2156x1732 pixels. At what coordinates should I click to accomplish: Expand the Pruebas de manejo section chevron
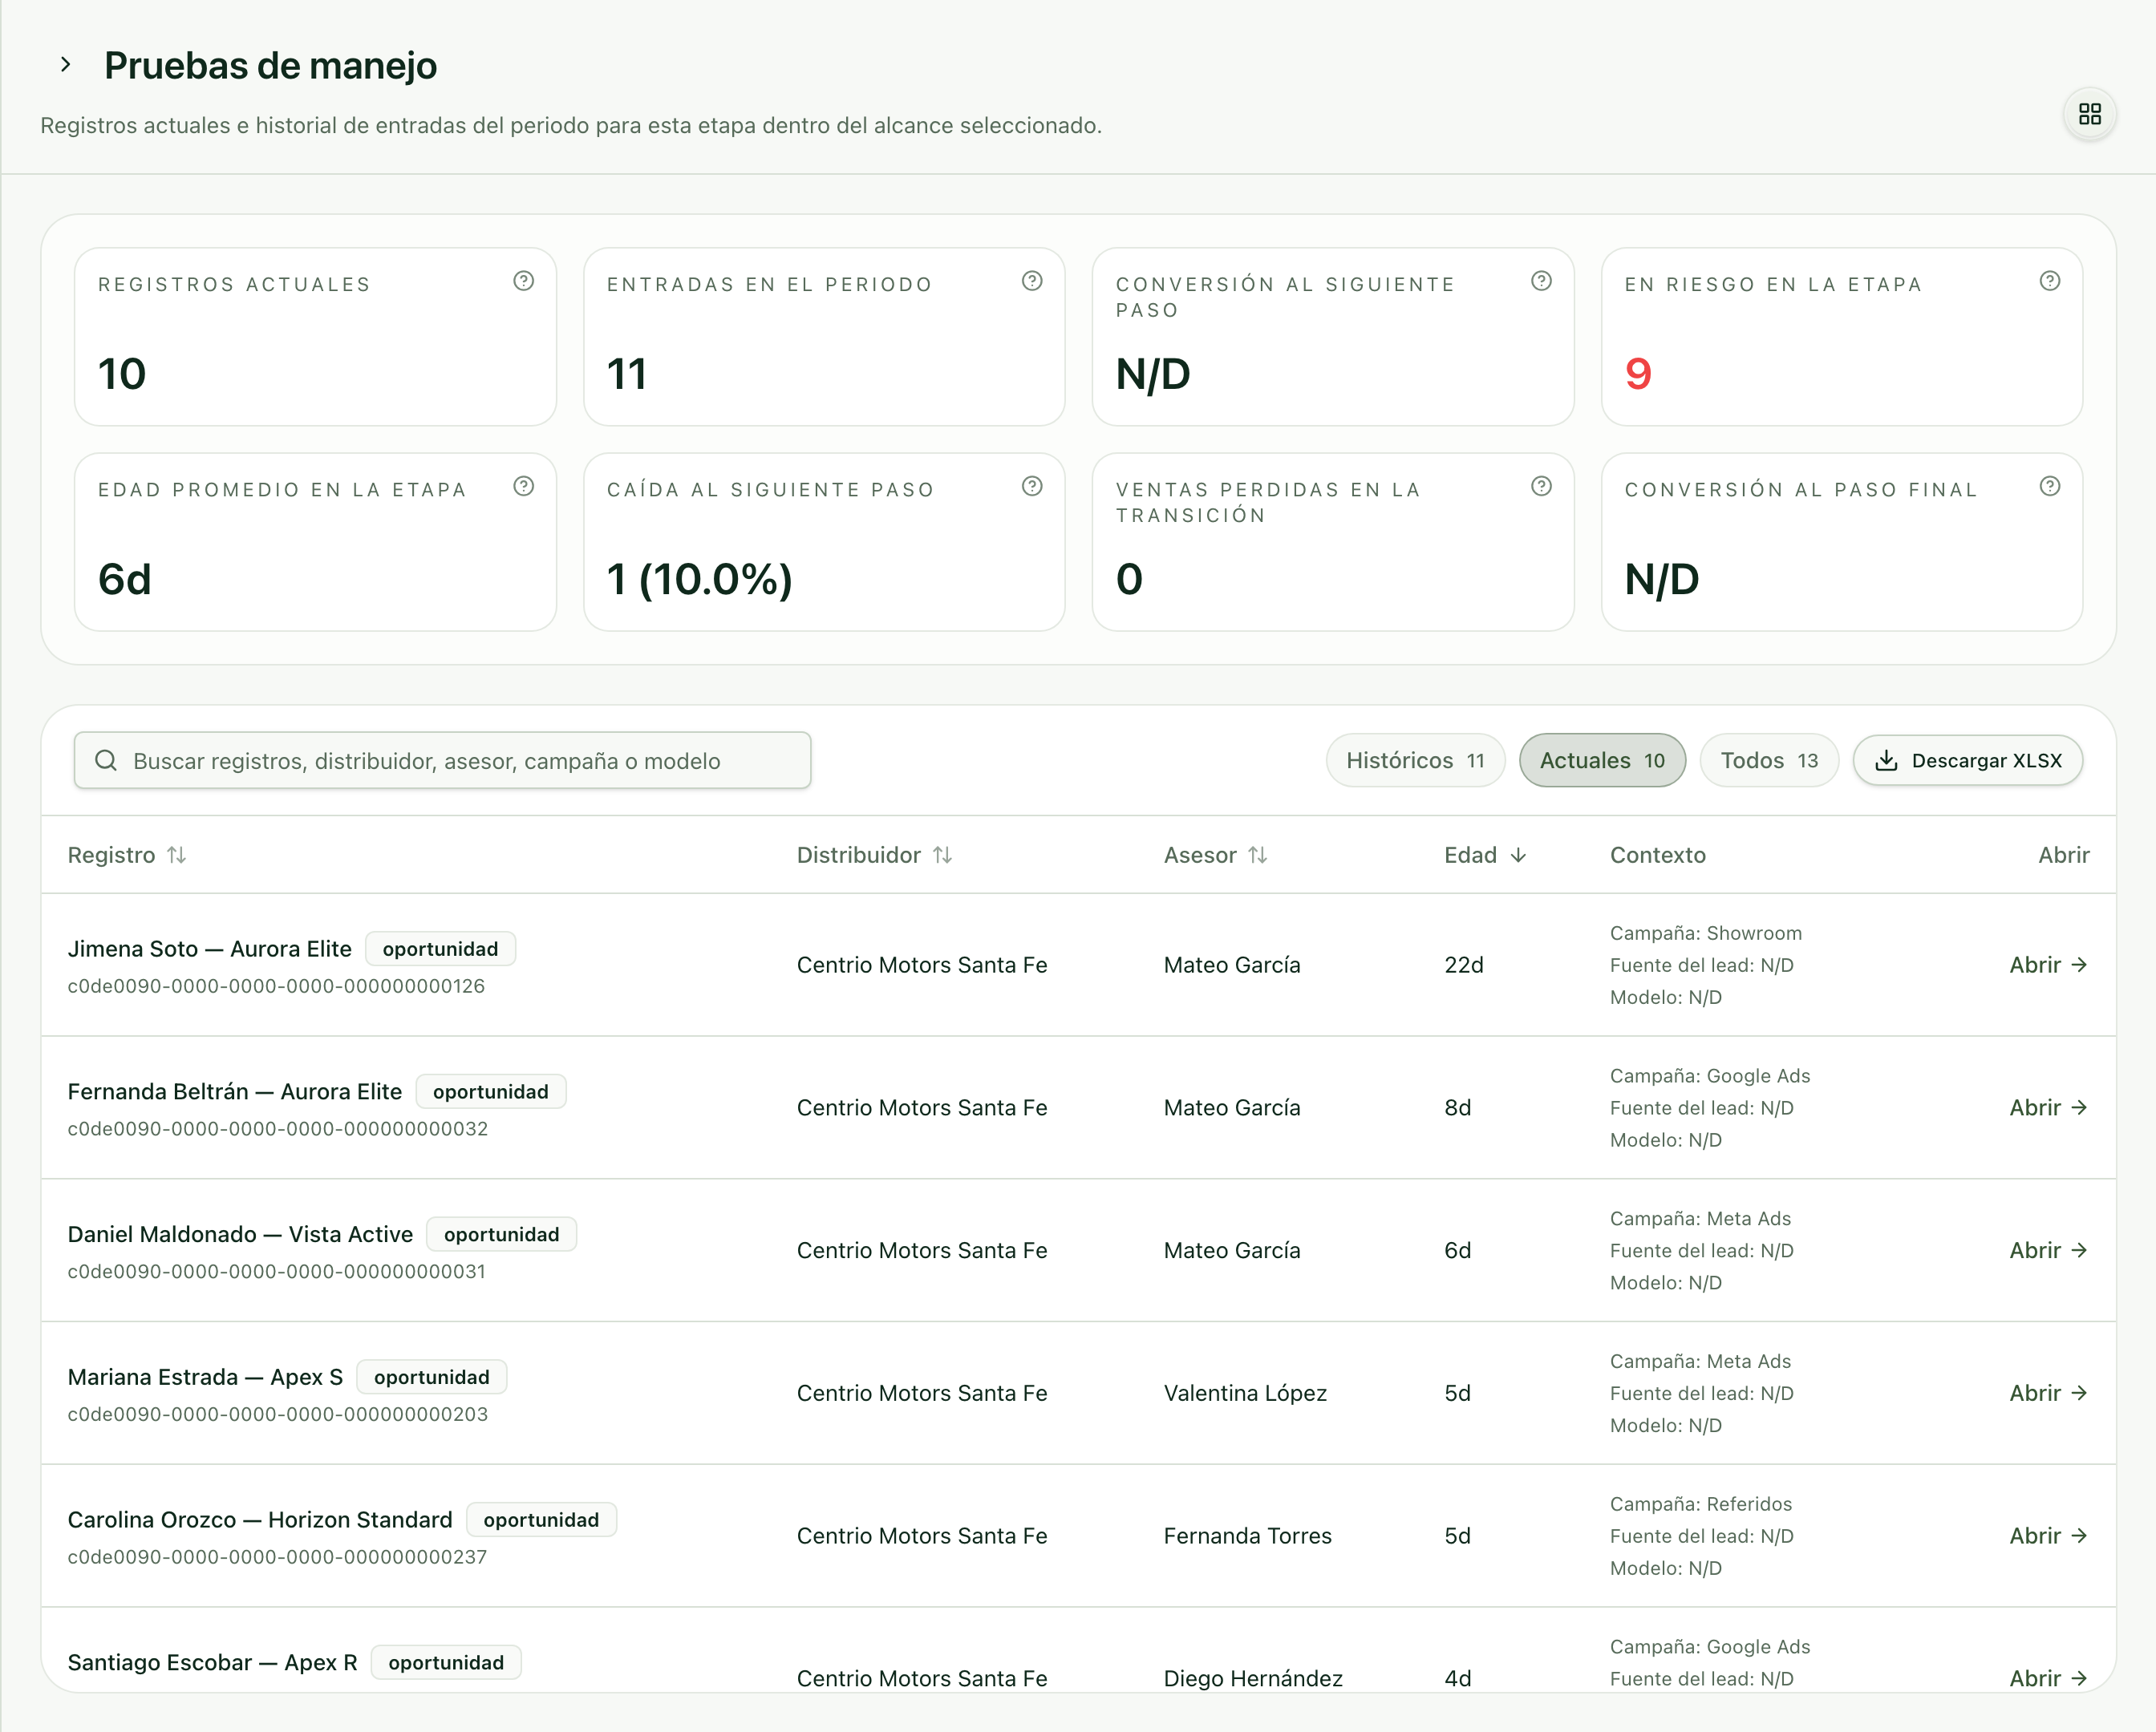click(65, 65)
